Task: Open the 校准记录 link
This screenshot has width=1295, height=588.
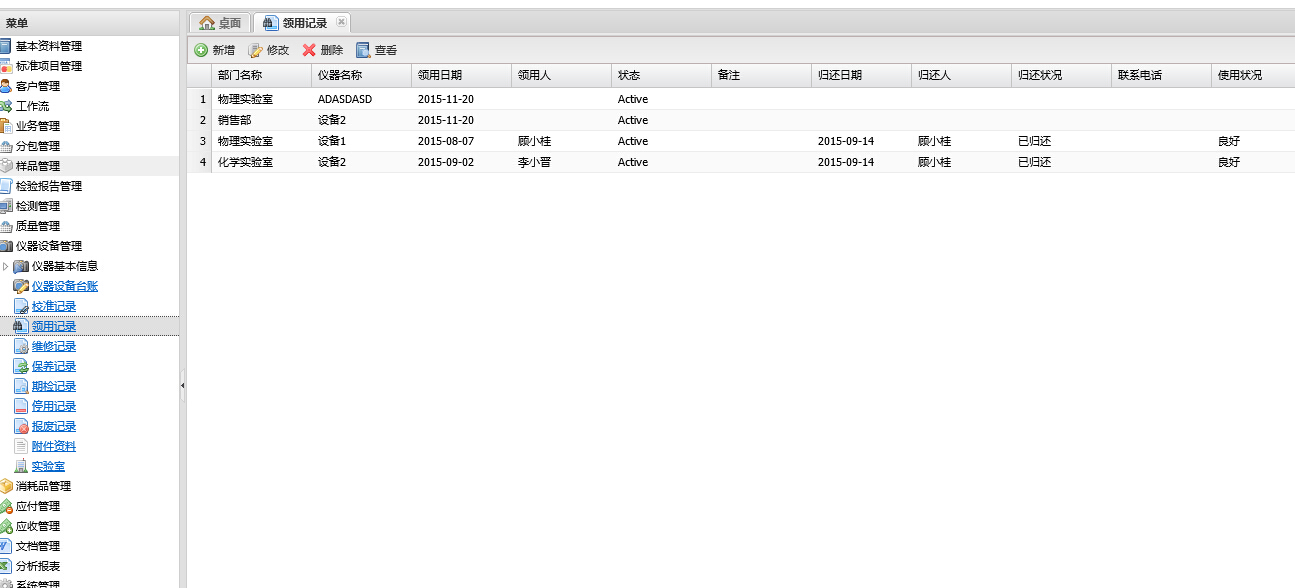Action: pyautogui.click(x=53, y=306)
